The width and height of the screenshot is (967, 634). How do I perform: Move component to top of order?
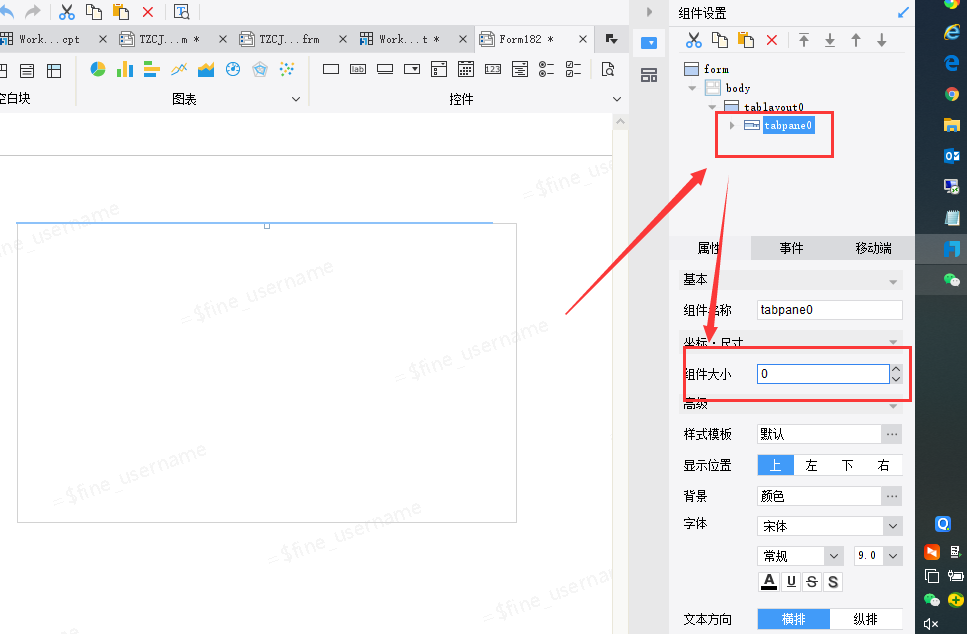click(x=804, y=40)
